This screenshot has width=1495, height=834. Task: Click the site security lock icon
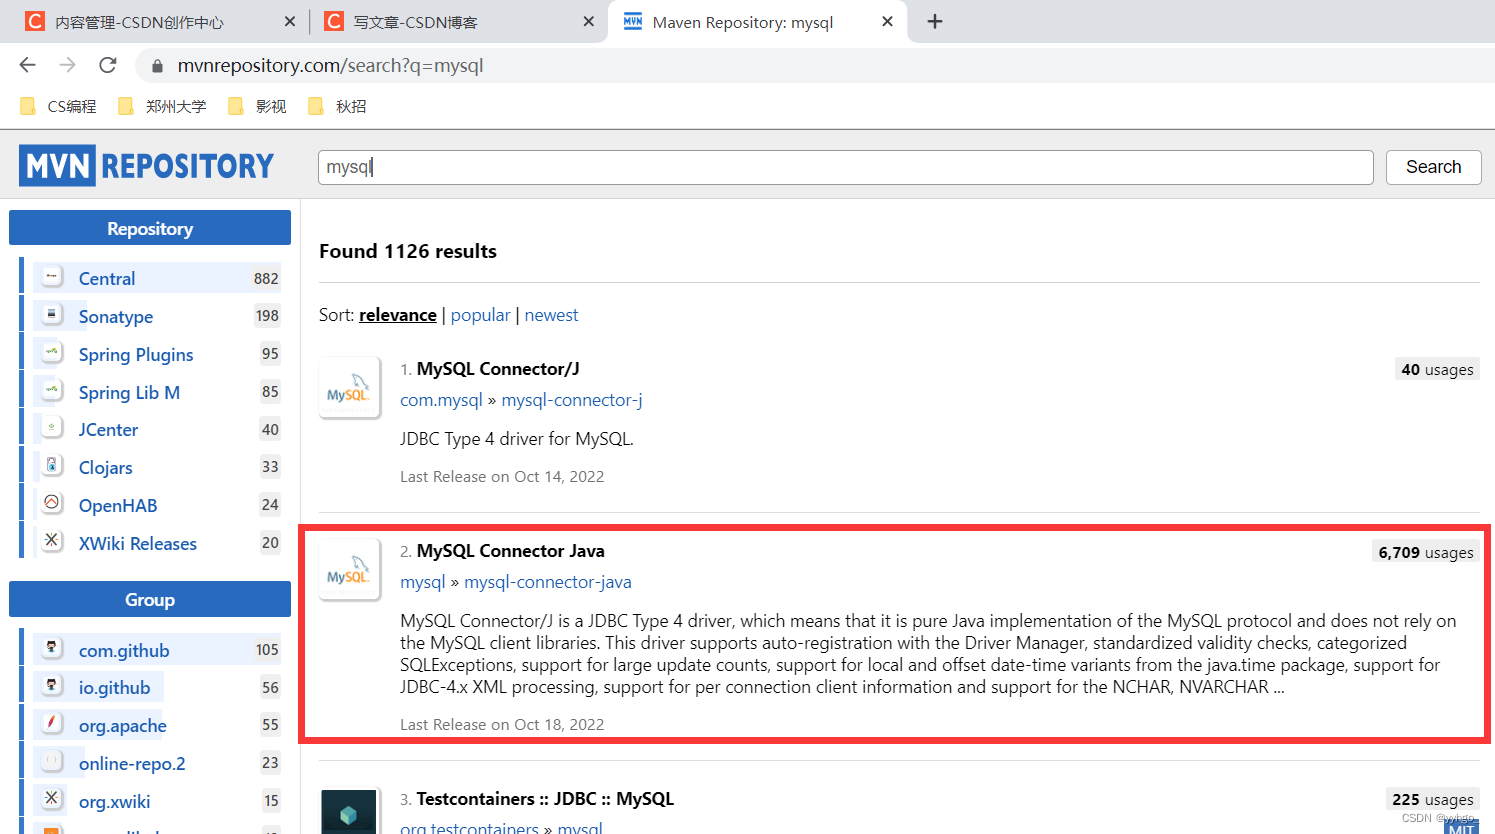157,66
